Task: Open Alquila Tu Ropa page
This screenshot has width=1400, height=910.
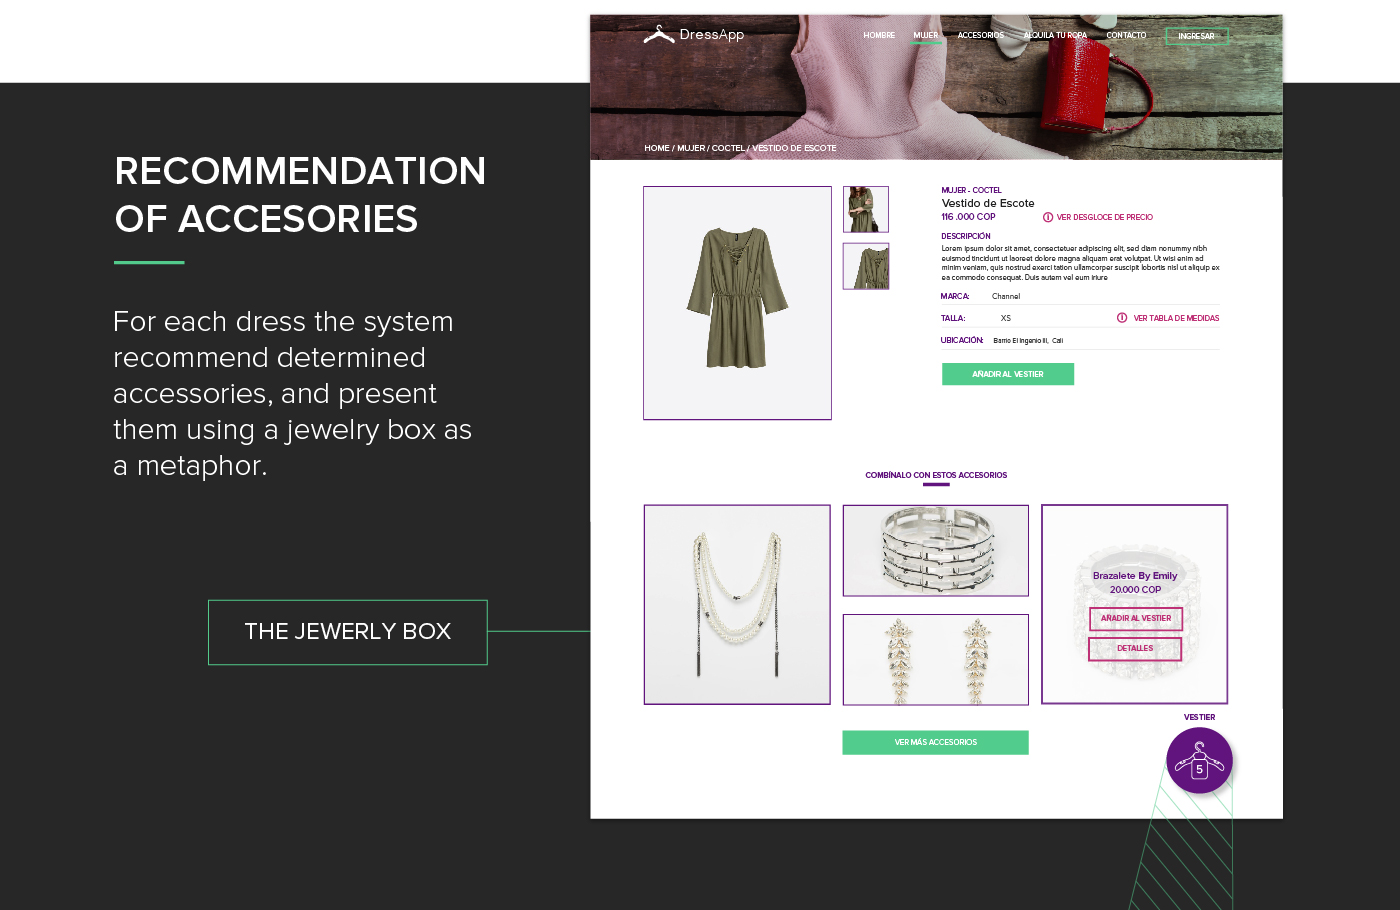Action: coord(1055,36)
